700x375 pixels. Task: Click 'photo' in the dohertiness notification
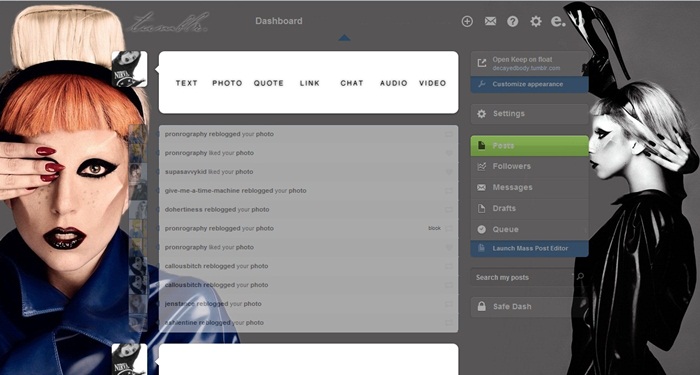[260, 209]
